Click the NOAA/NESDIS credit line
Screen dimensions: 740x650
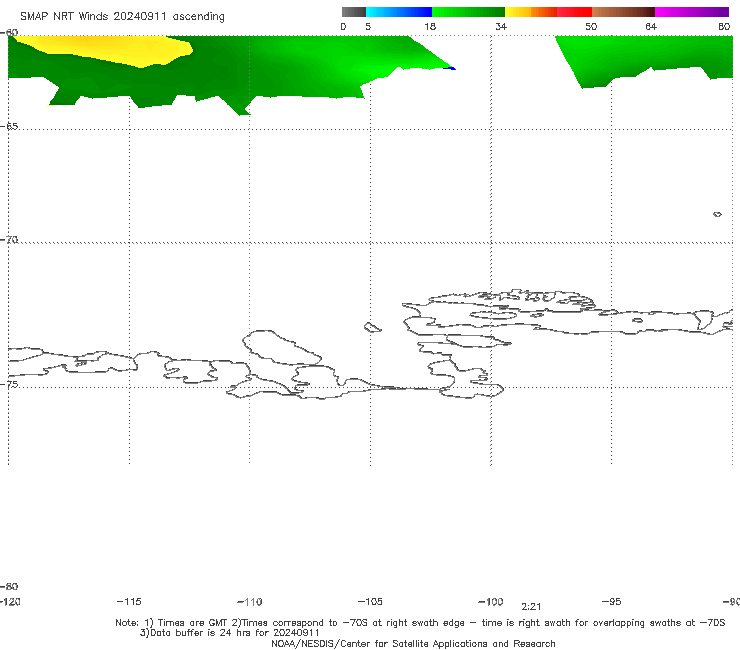point(413,643)
